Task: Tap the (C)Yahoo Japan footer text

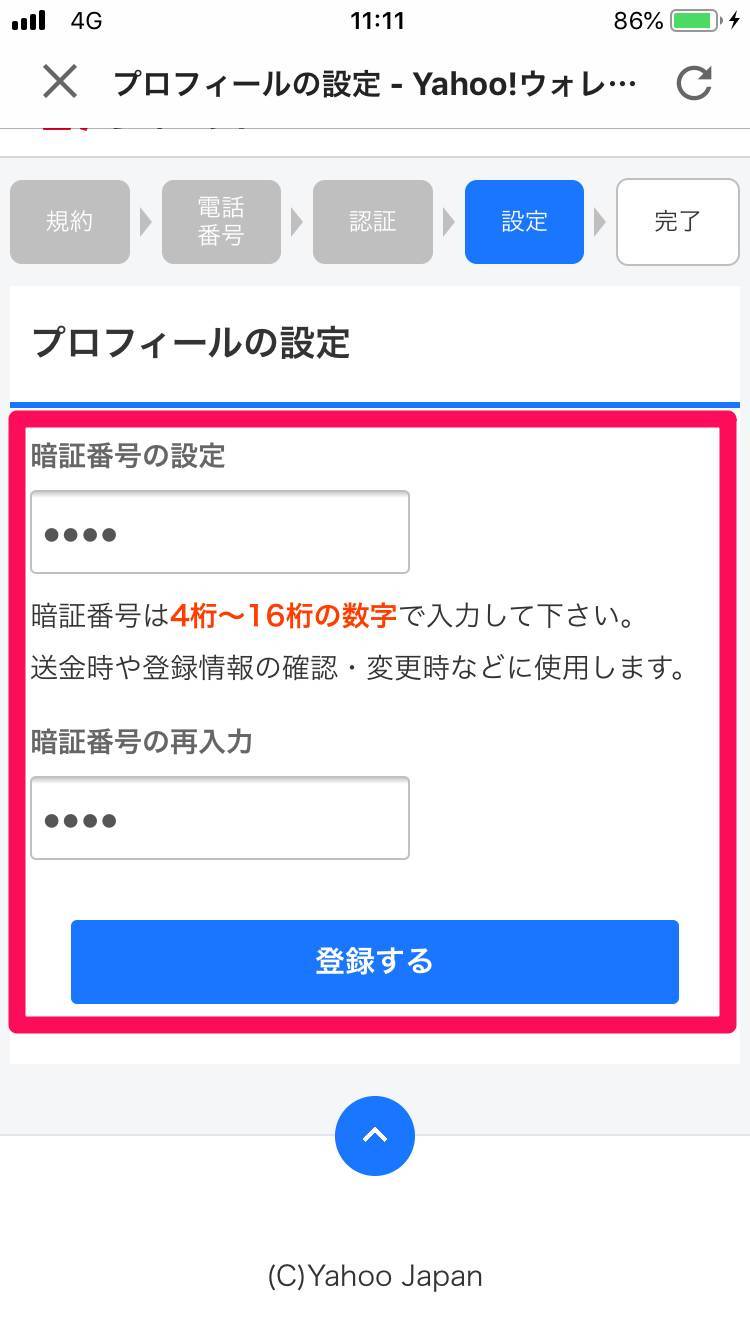Action: pos(375,1276)
